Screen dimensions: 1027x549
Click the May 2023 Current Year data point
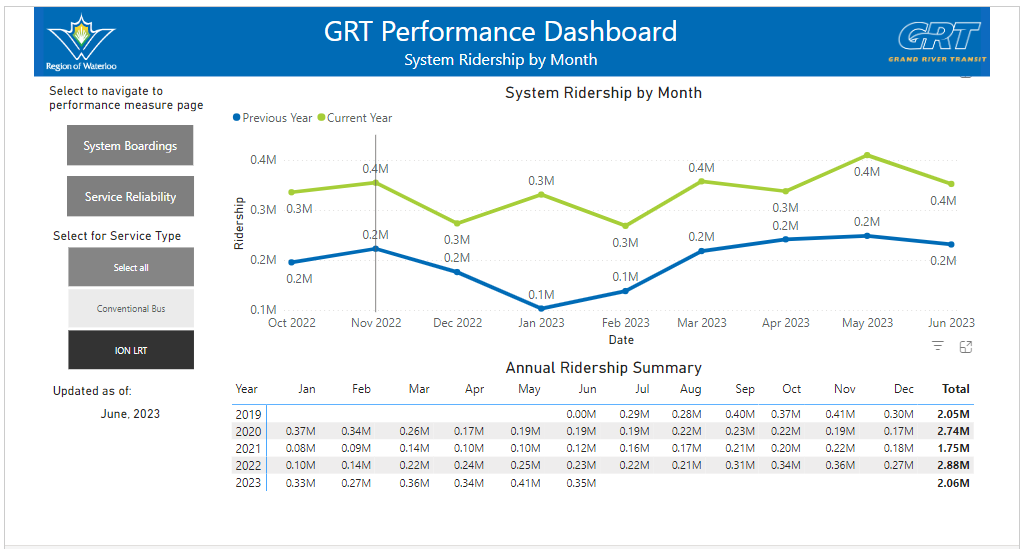pos(867,155)
